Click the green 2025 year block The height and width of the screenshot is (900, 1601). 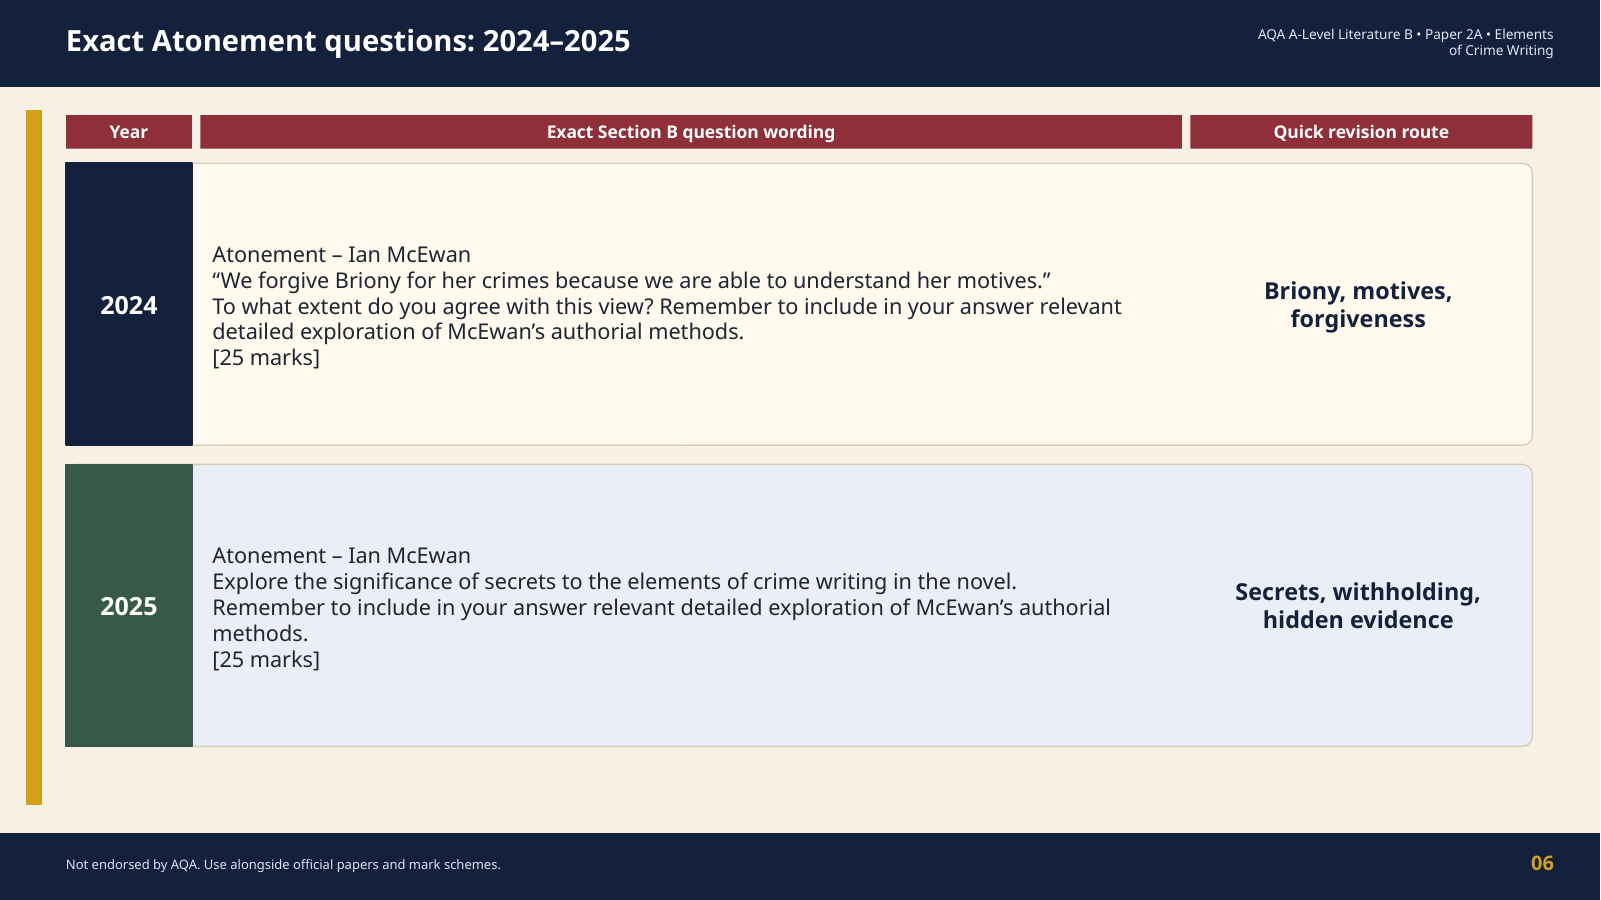[129, 605]
